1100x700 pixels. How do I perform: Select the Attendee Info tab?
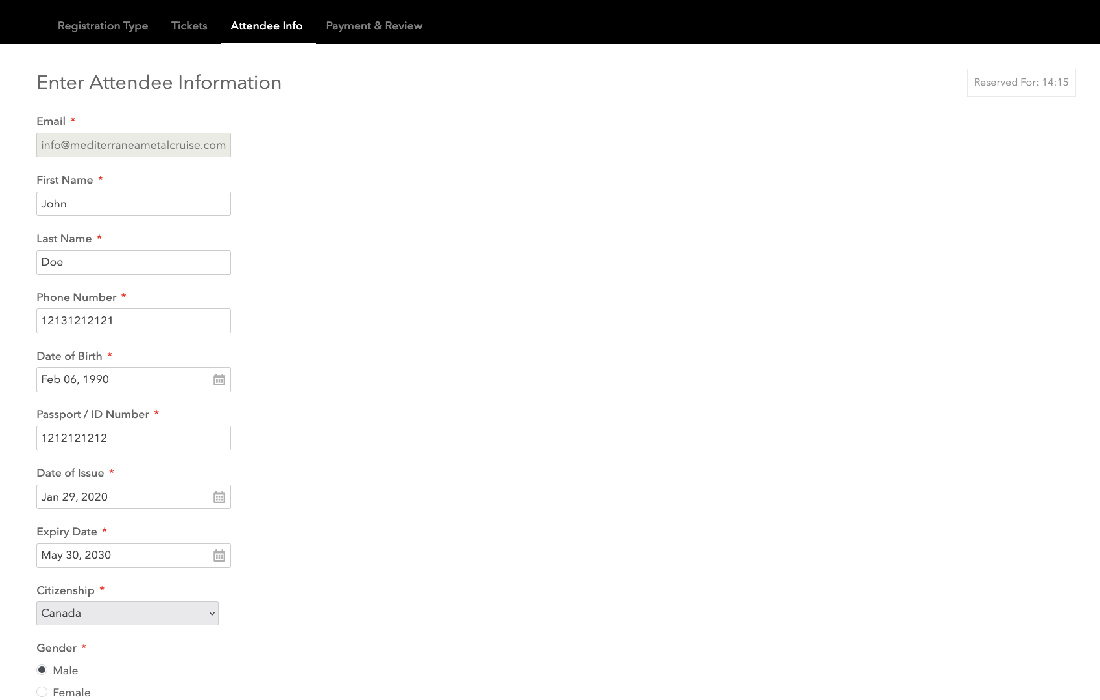(266, 26)
